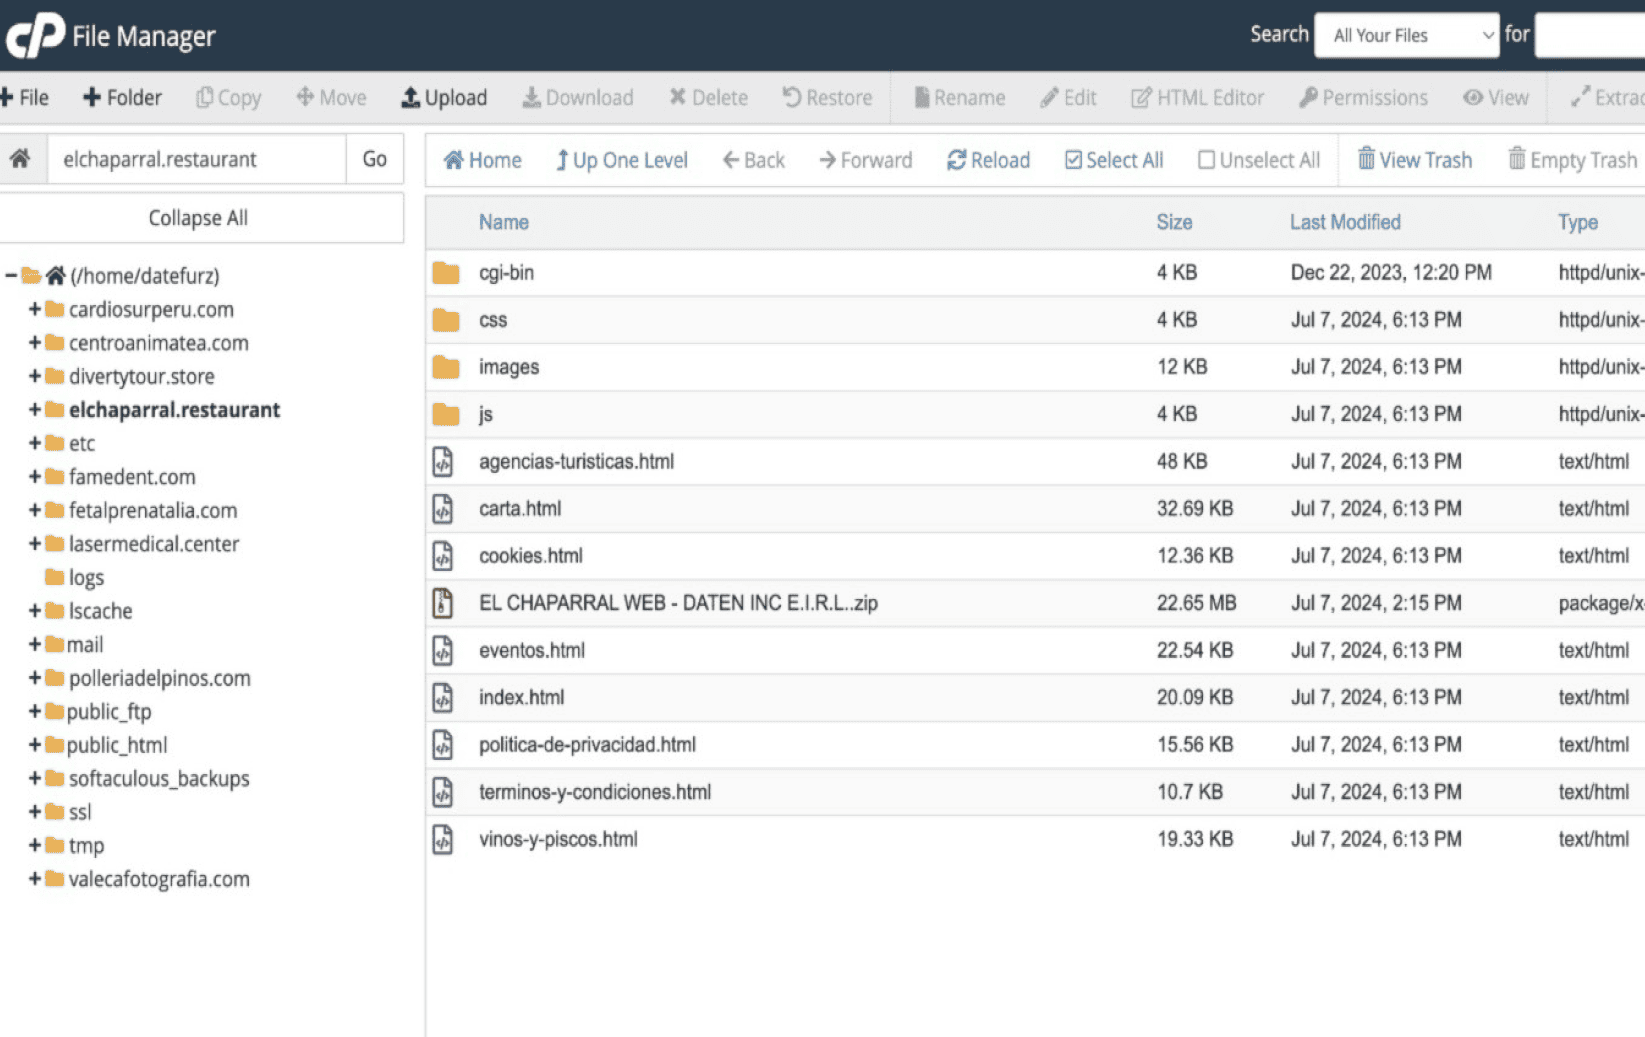Image resolution: width=1645 pixels, height=1037 pixels.
Task: Open the All Your Files dropdown
Action: pos(1406,35)
